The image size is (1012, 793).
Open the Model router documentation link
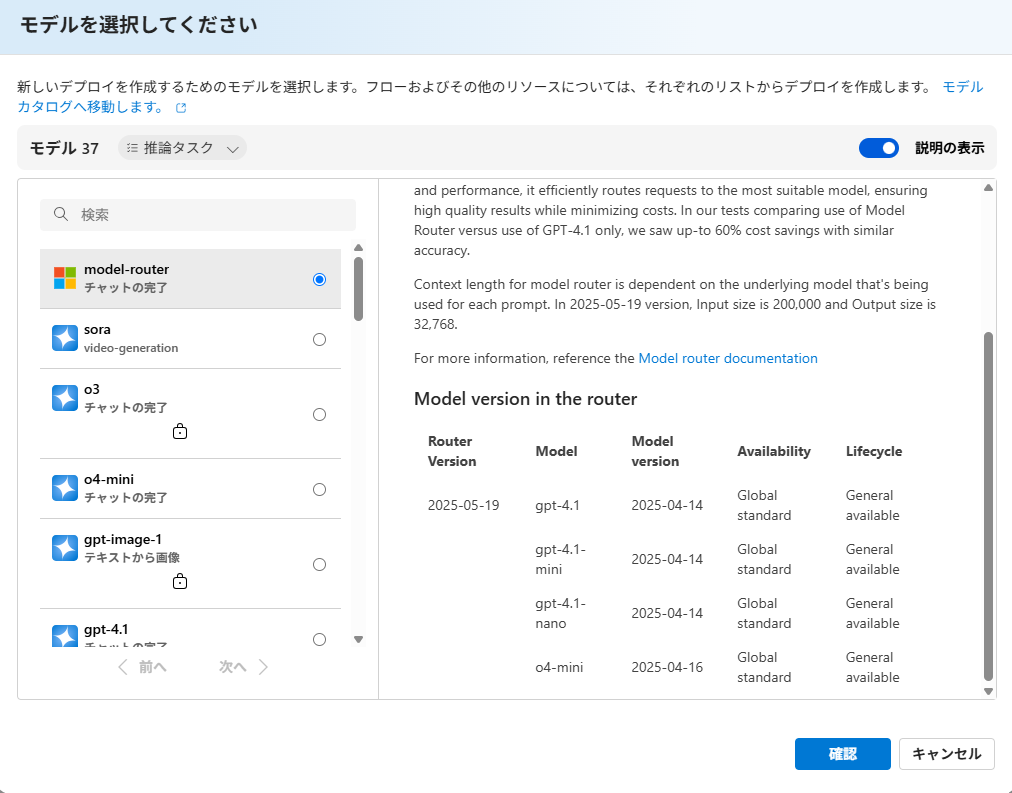727,358
